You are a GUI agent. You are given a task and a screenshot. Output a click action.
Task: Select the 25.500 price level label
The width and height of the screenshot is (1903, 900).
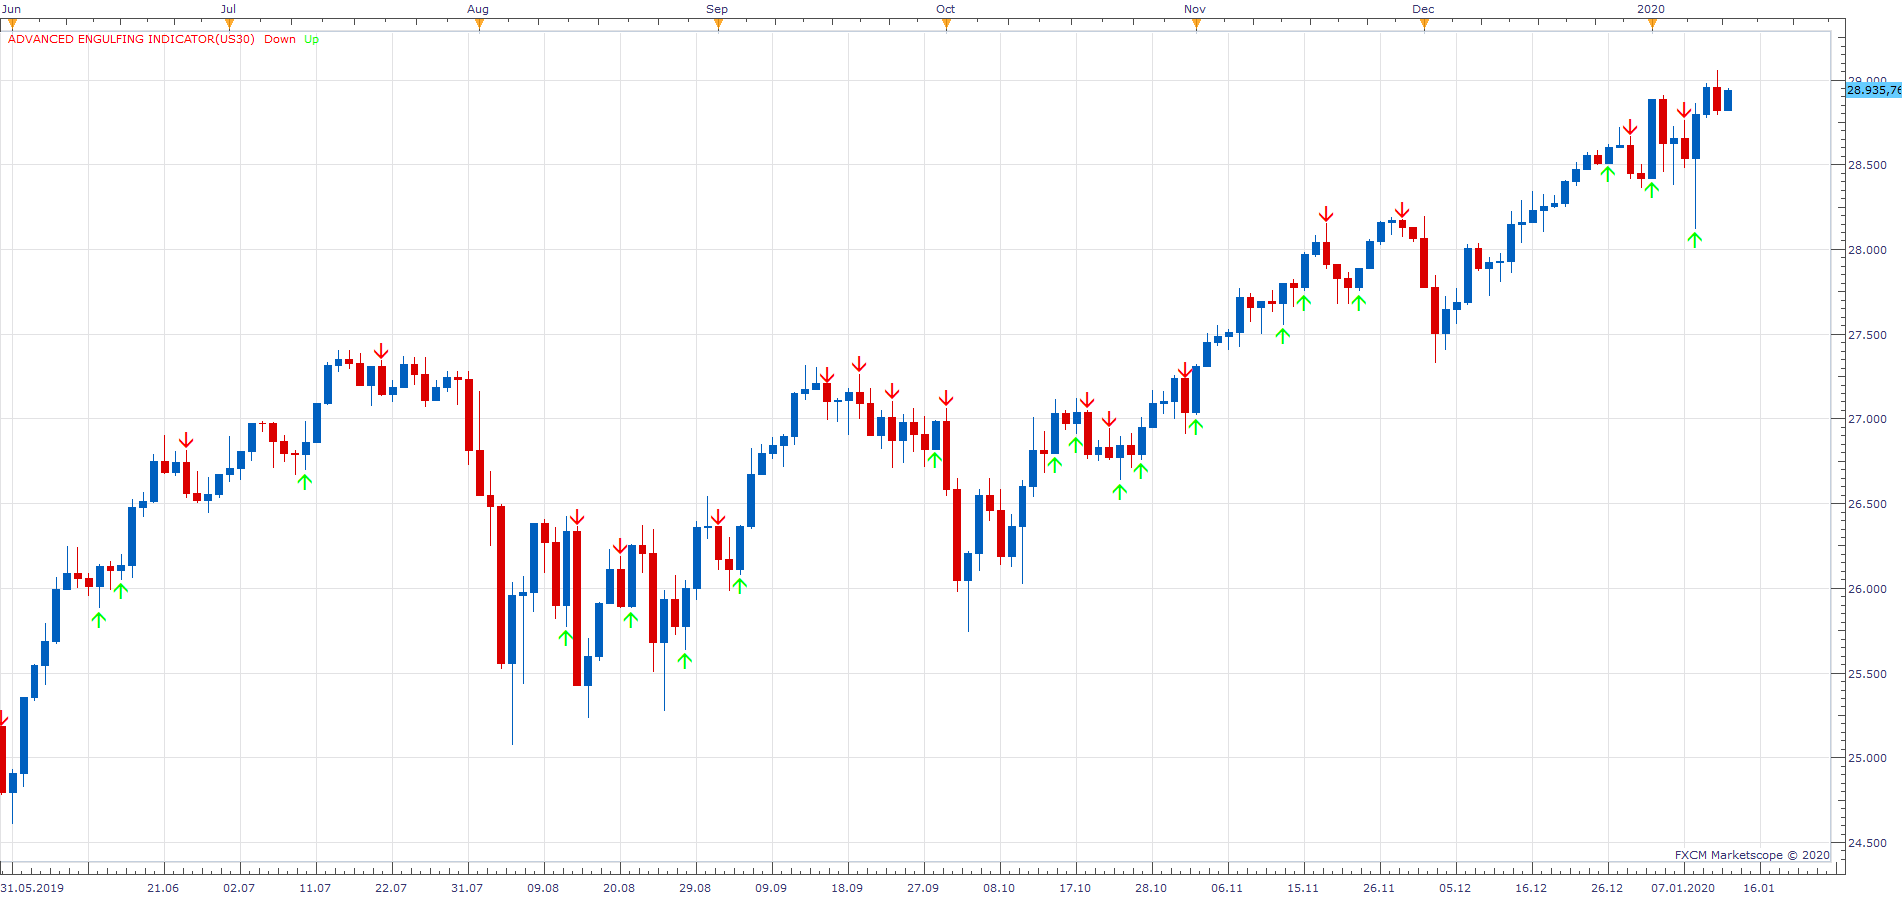[1867, 674]
